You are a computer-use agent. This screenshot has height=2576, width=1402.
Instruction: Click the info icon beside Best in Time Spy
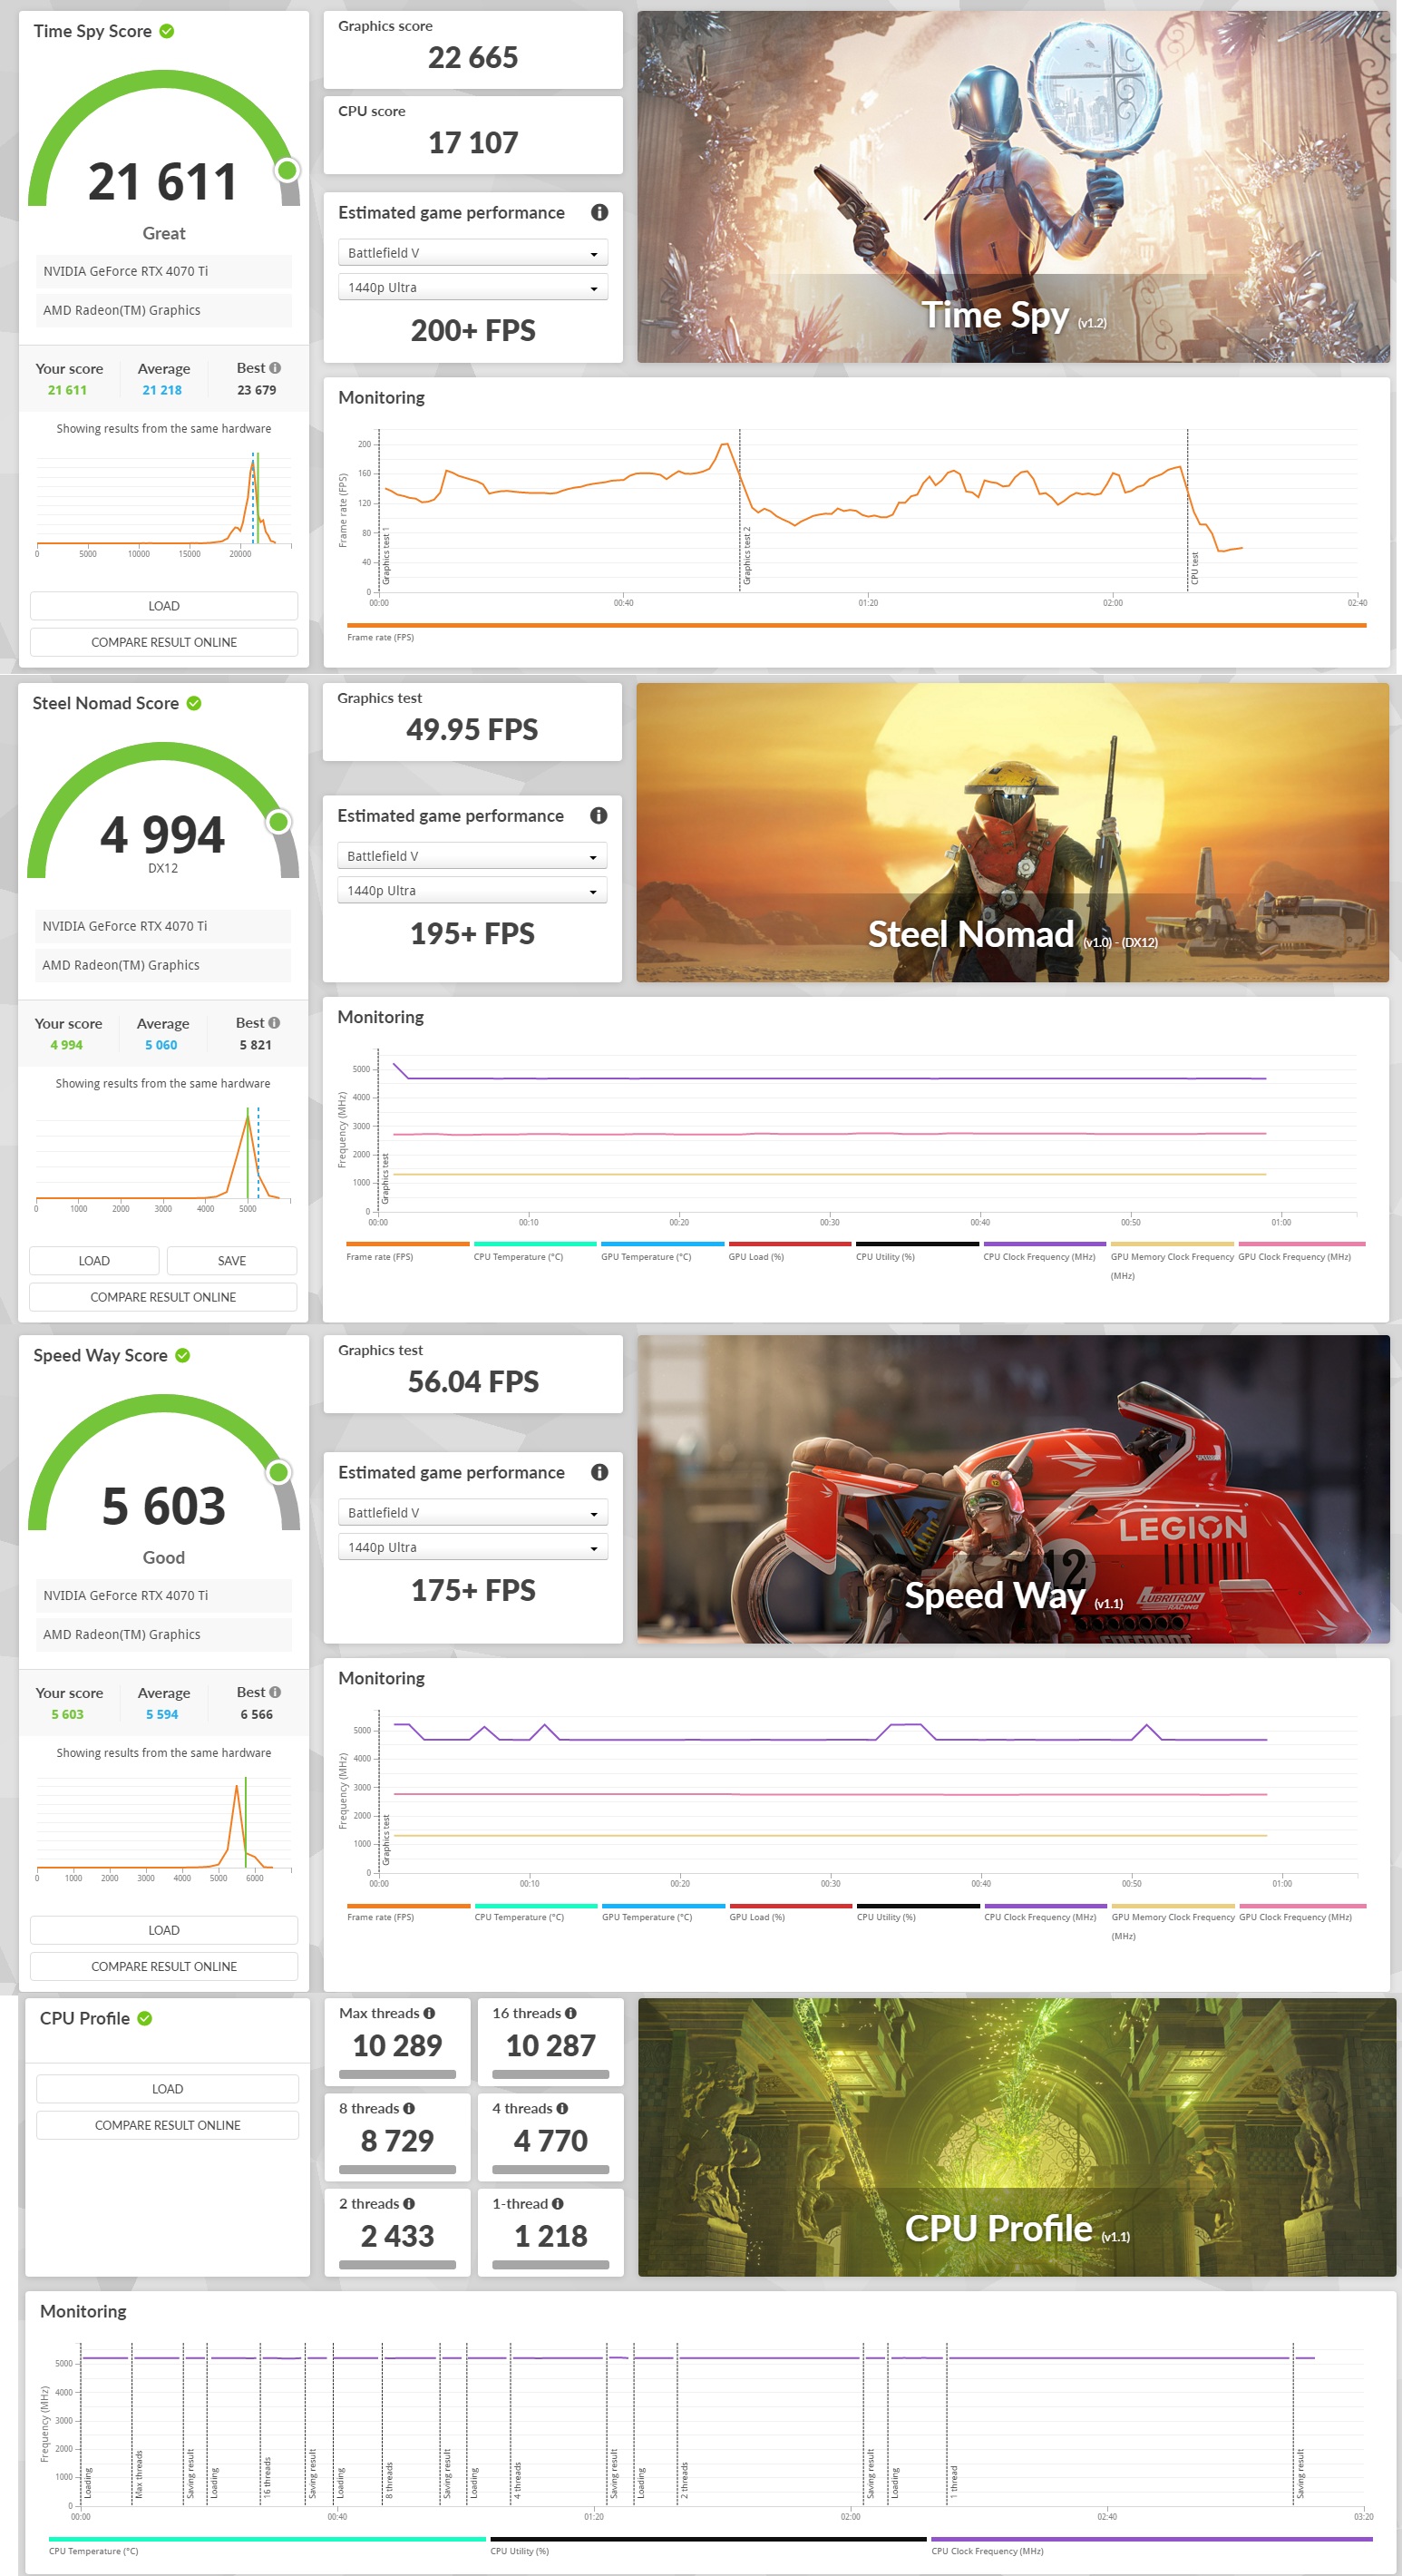coord(275,368)
